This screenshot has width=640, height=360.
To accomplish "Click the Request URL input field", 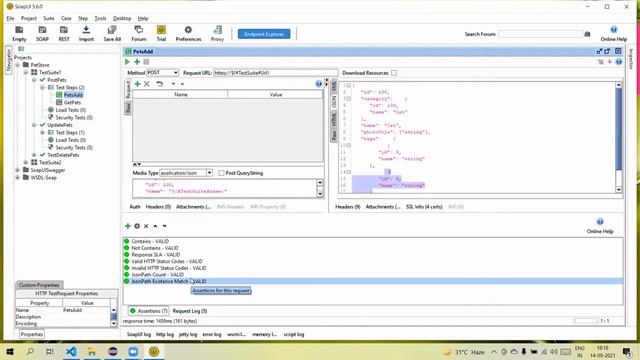I will [275, 73].
